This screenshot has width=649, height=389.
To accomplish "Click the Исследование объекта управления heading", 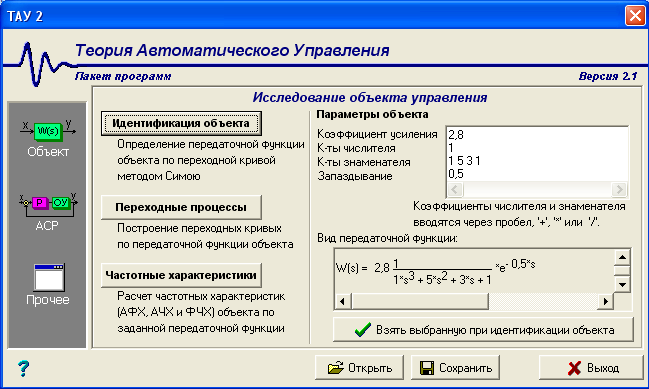I will click(x=370, y=98).
